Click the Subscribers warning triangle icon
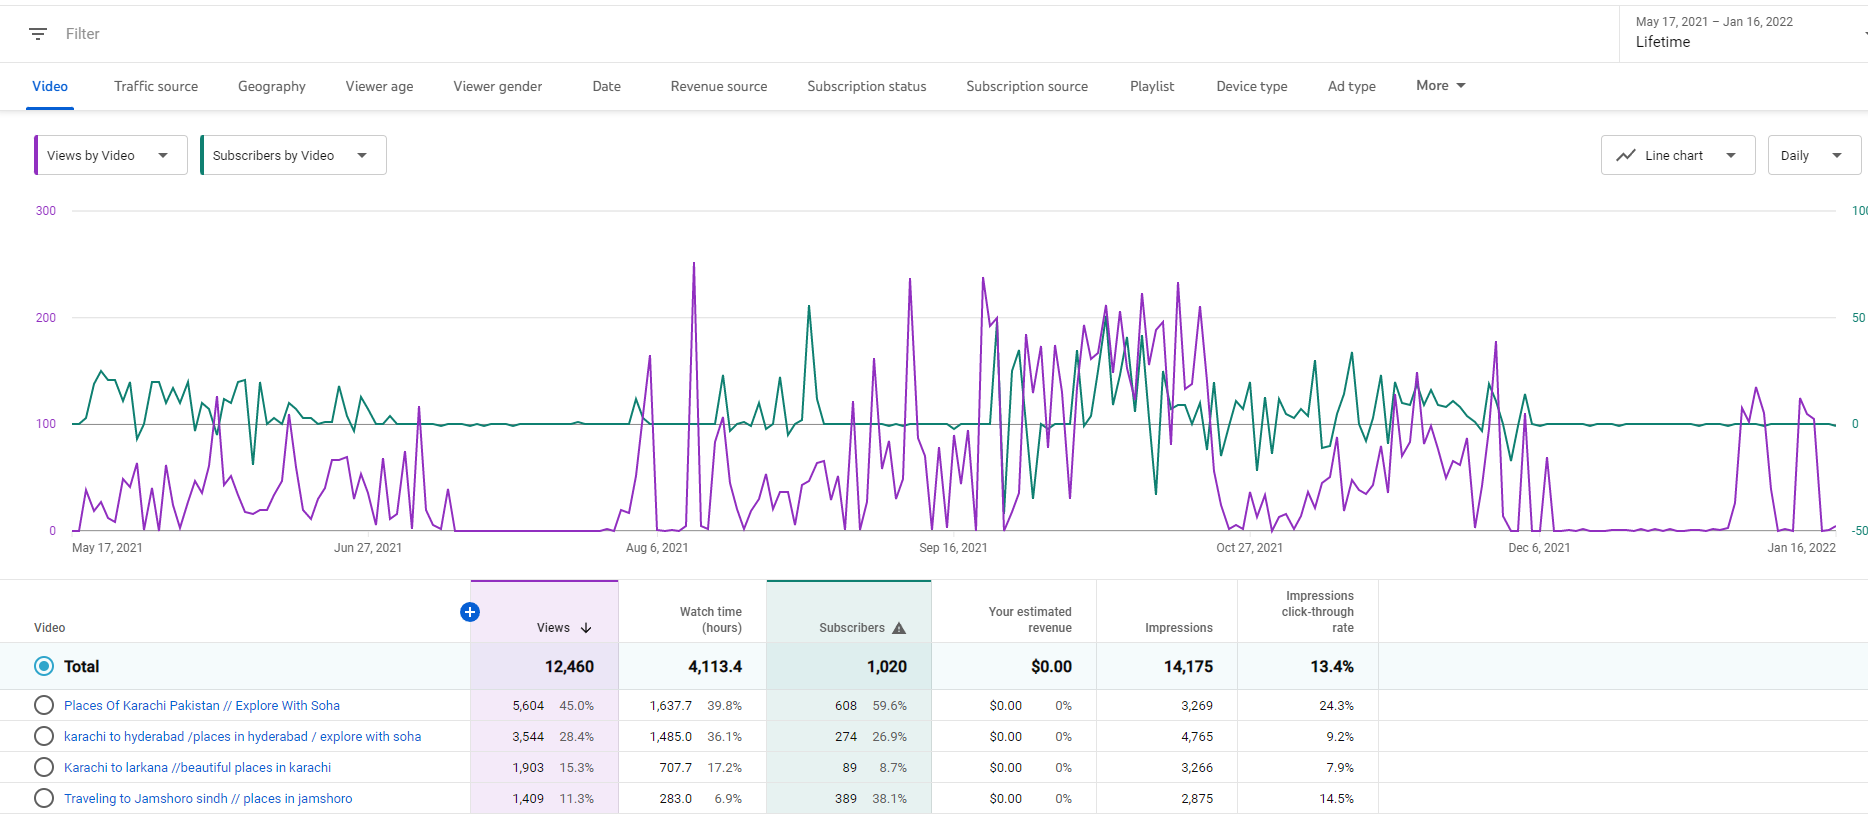 (899, 628)
